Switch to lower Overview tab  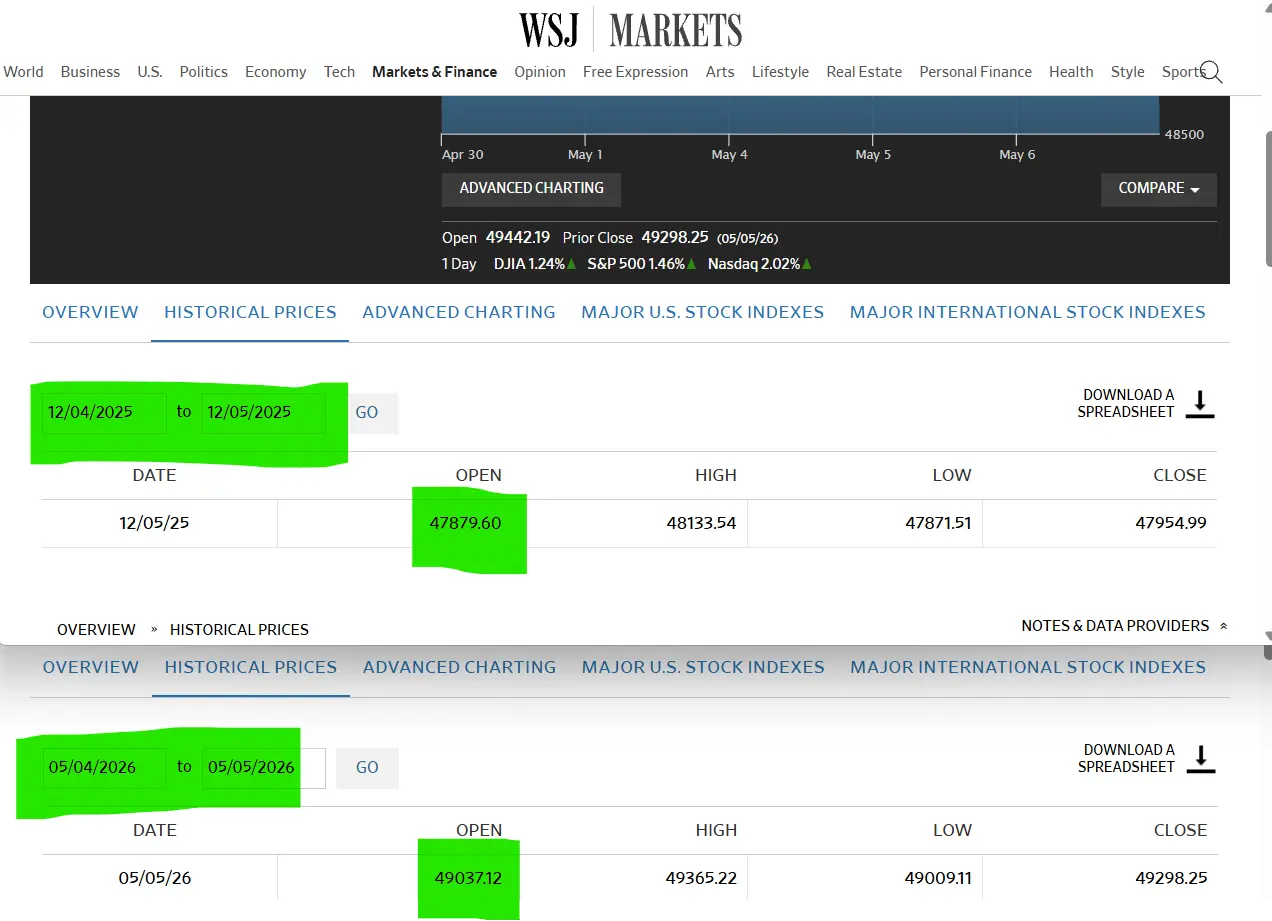[91, 667]
